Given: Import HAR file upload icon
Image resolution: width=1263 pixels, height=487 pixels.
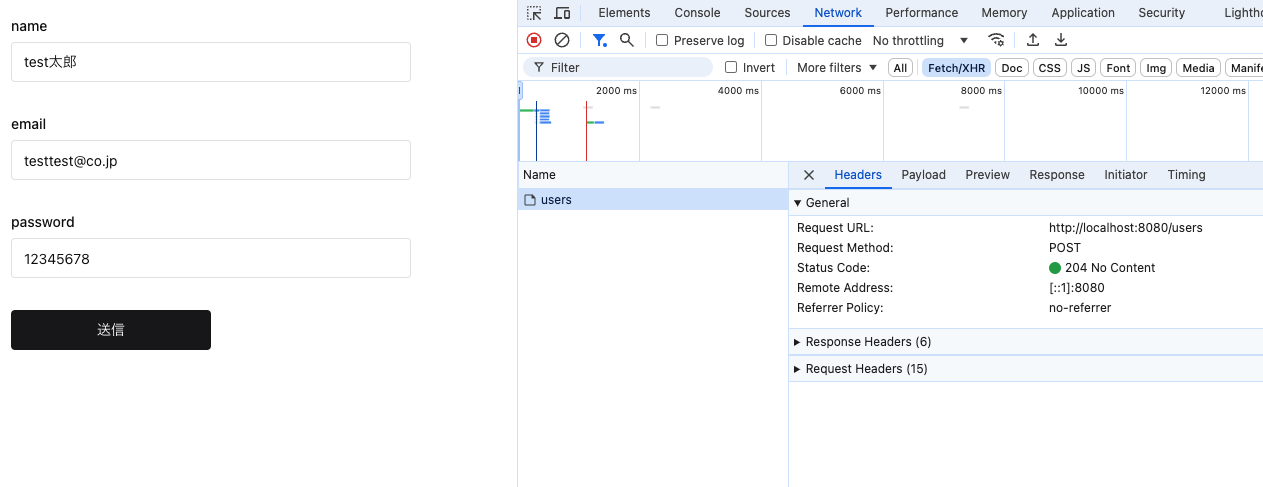Looking at the screenshot, I should pos(1033,40).
